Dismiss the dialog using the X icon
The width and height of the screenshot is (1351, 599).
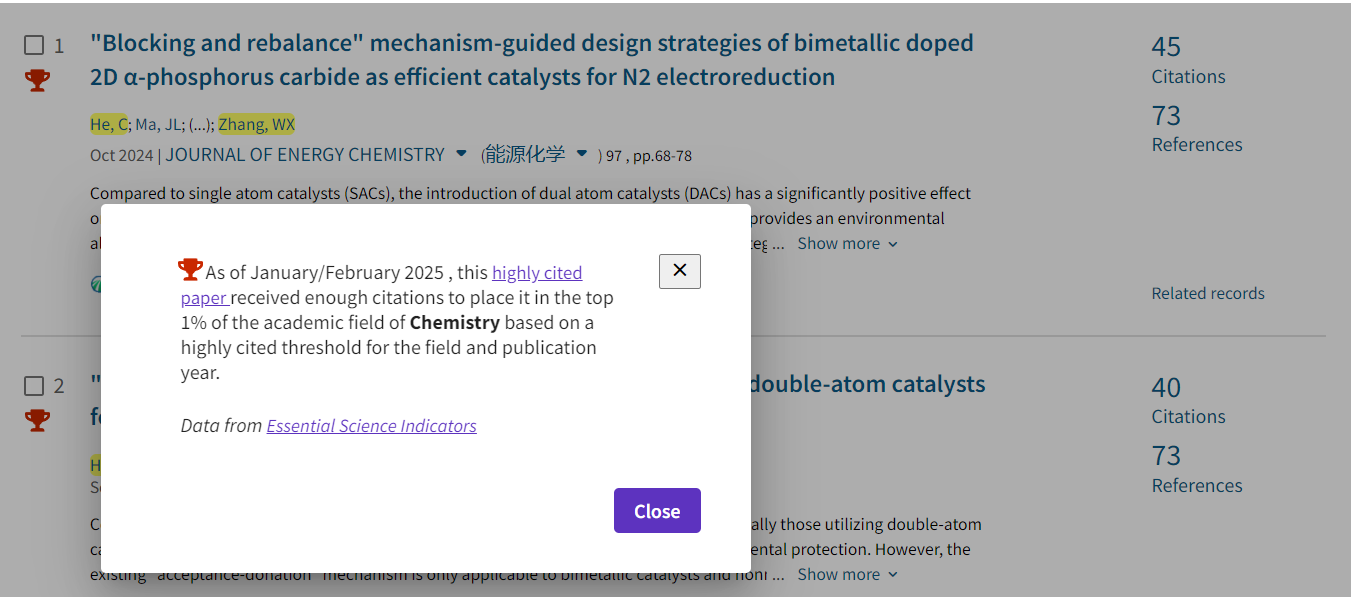point(679,271)
